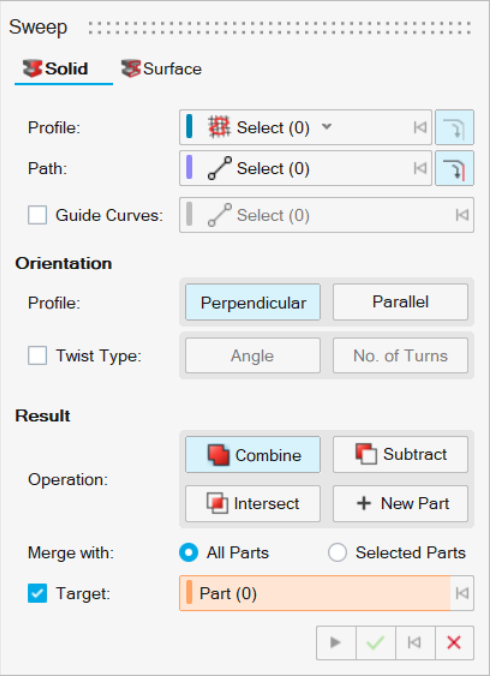
Task: Click the reset all icon in bottom toolbar
Action: (415, 643)
